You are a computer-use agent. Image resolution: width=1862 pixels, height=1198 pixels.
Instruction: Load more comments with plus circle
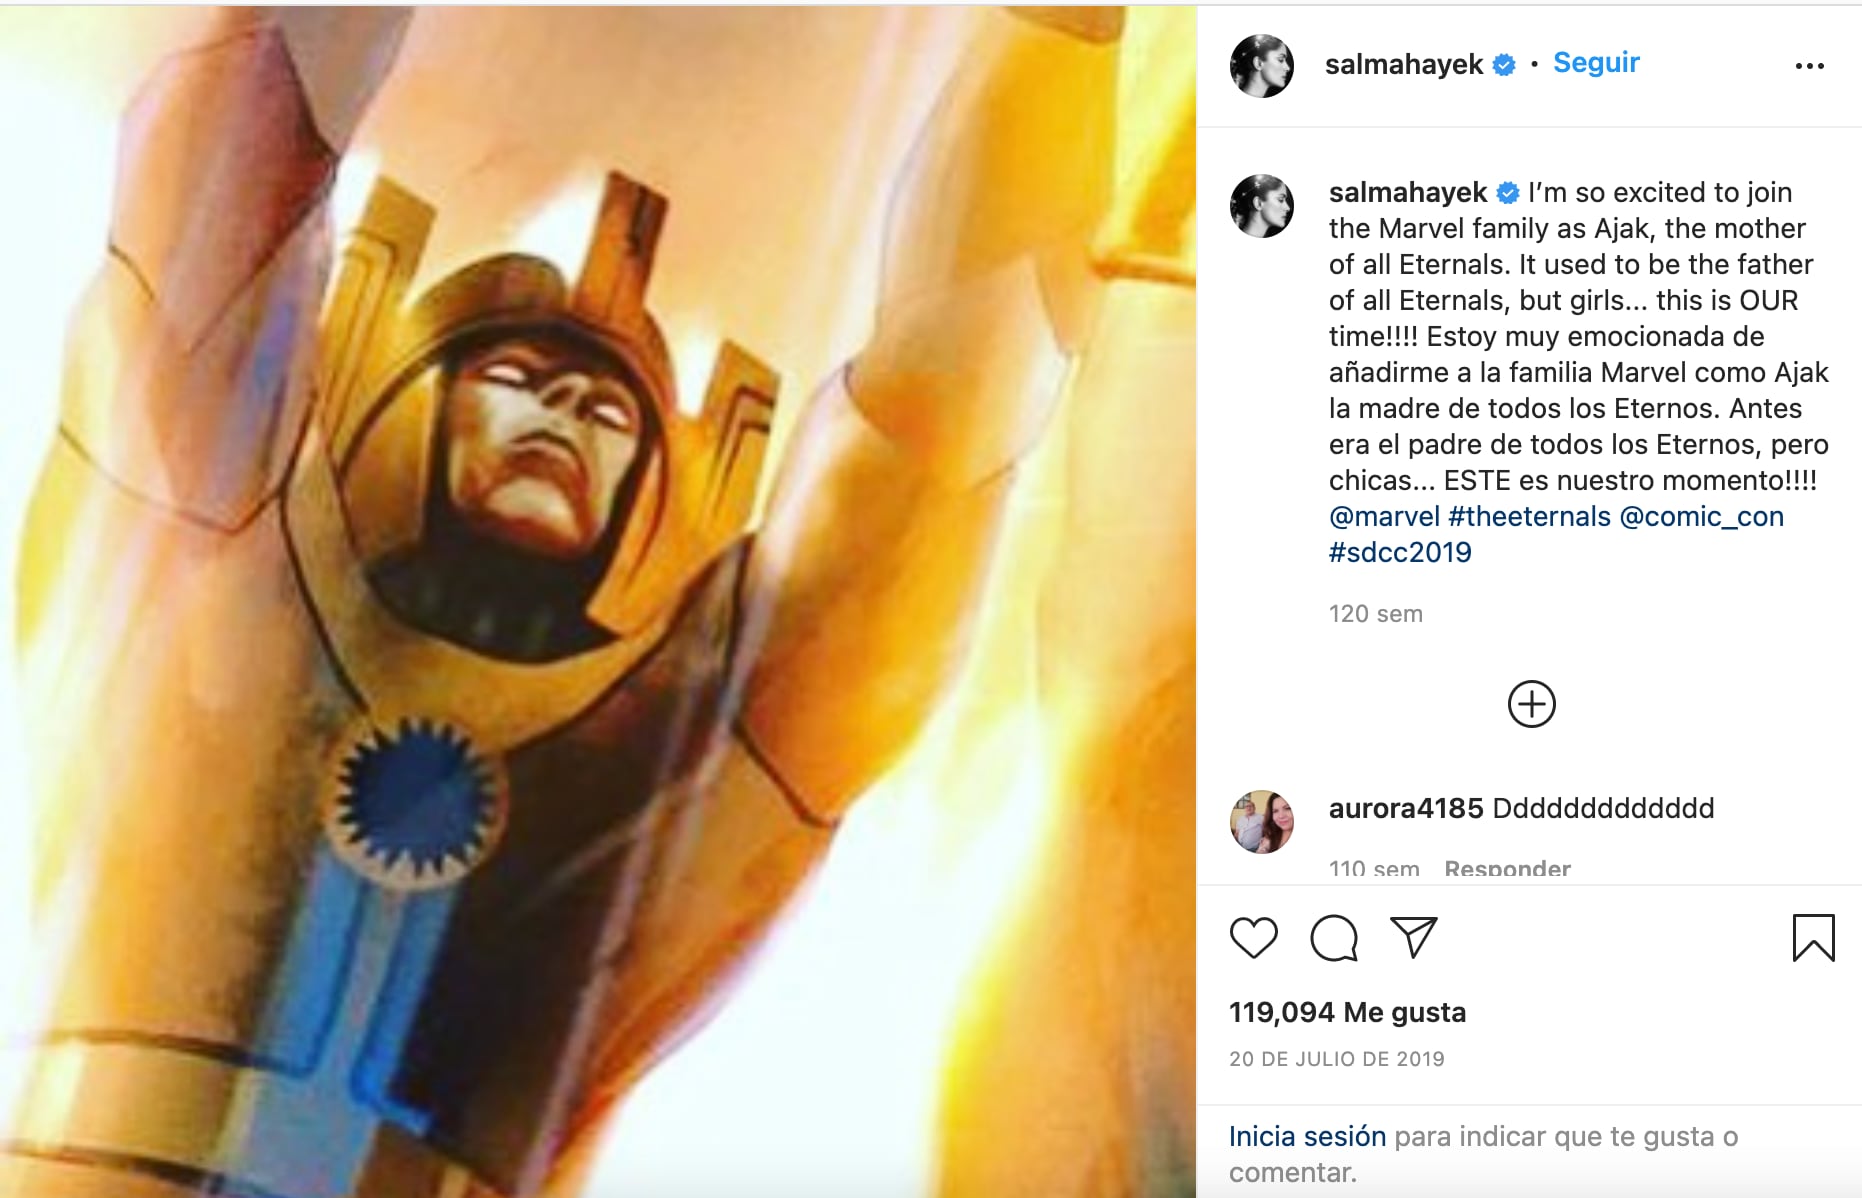point(1531,704)
